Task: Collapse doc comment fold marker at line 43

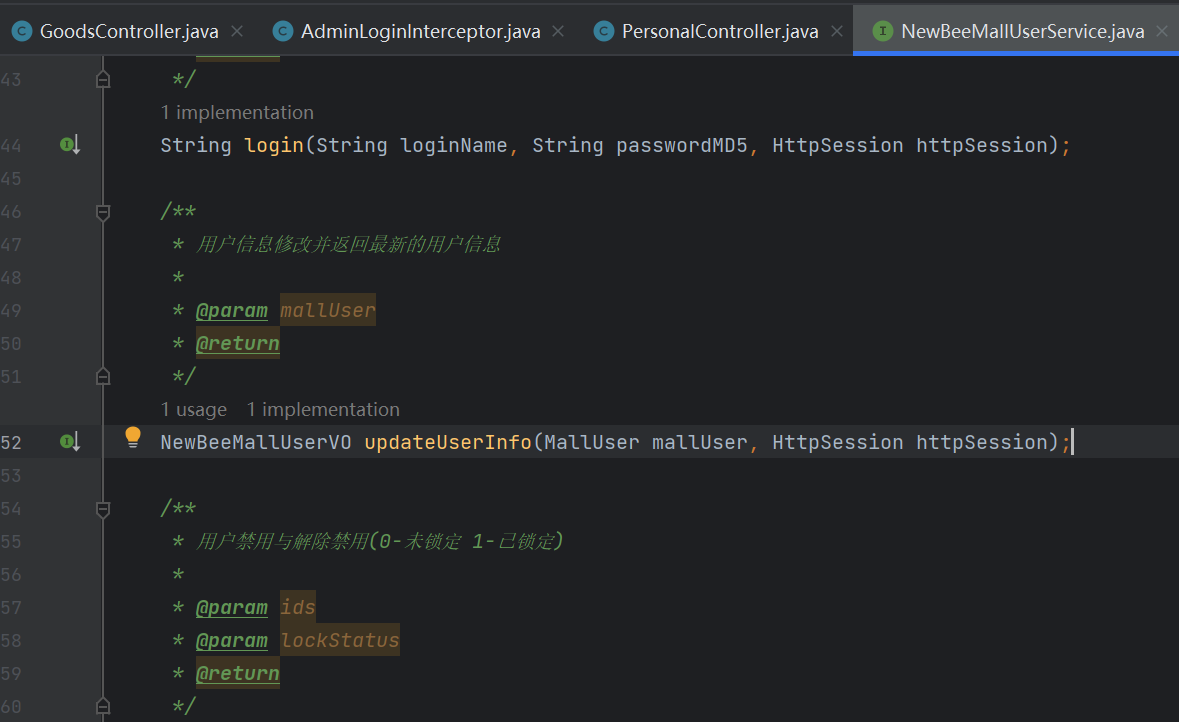Action: pyautogui.click(x=103, y=79)
